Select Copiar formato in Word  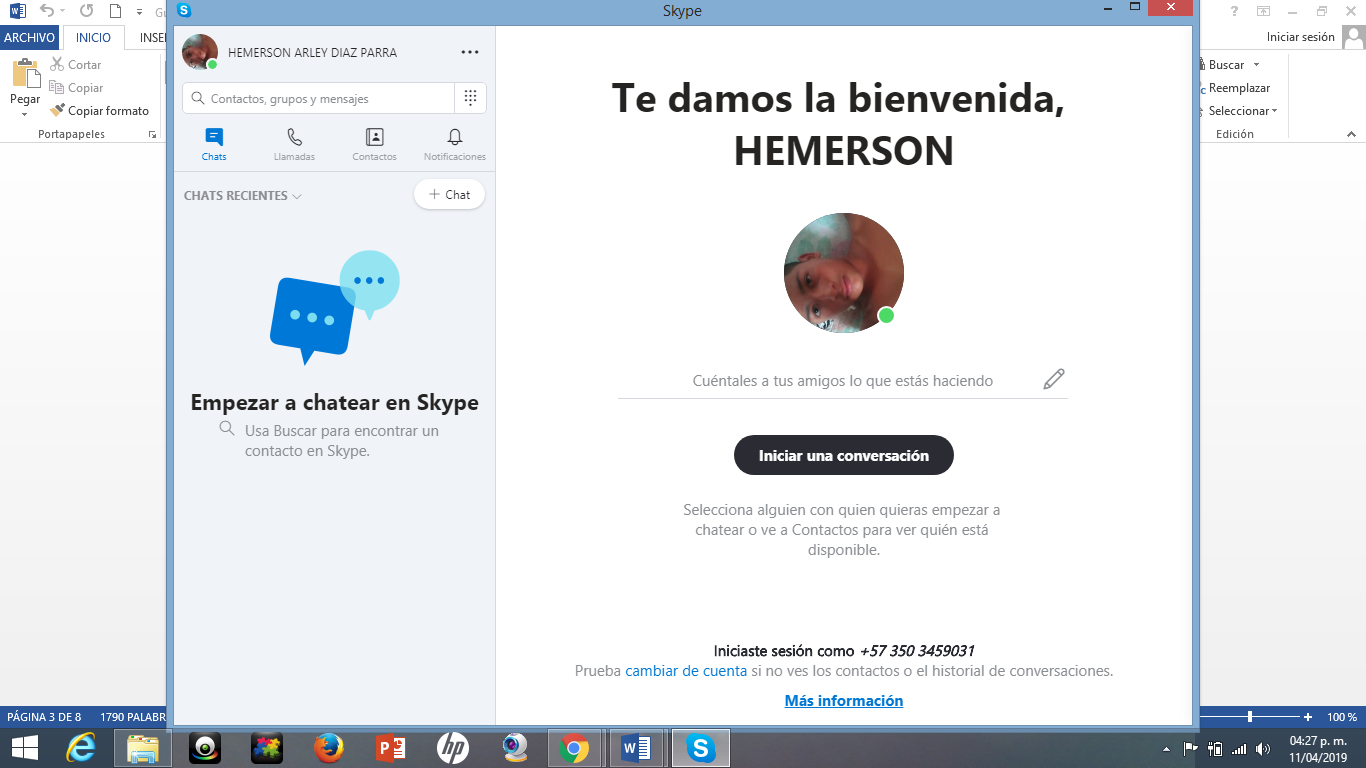99,111
